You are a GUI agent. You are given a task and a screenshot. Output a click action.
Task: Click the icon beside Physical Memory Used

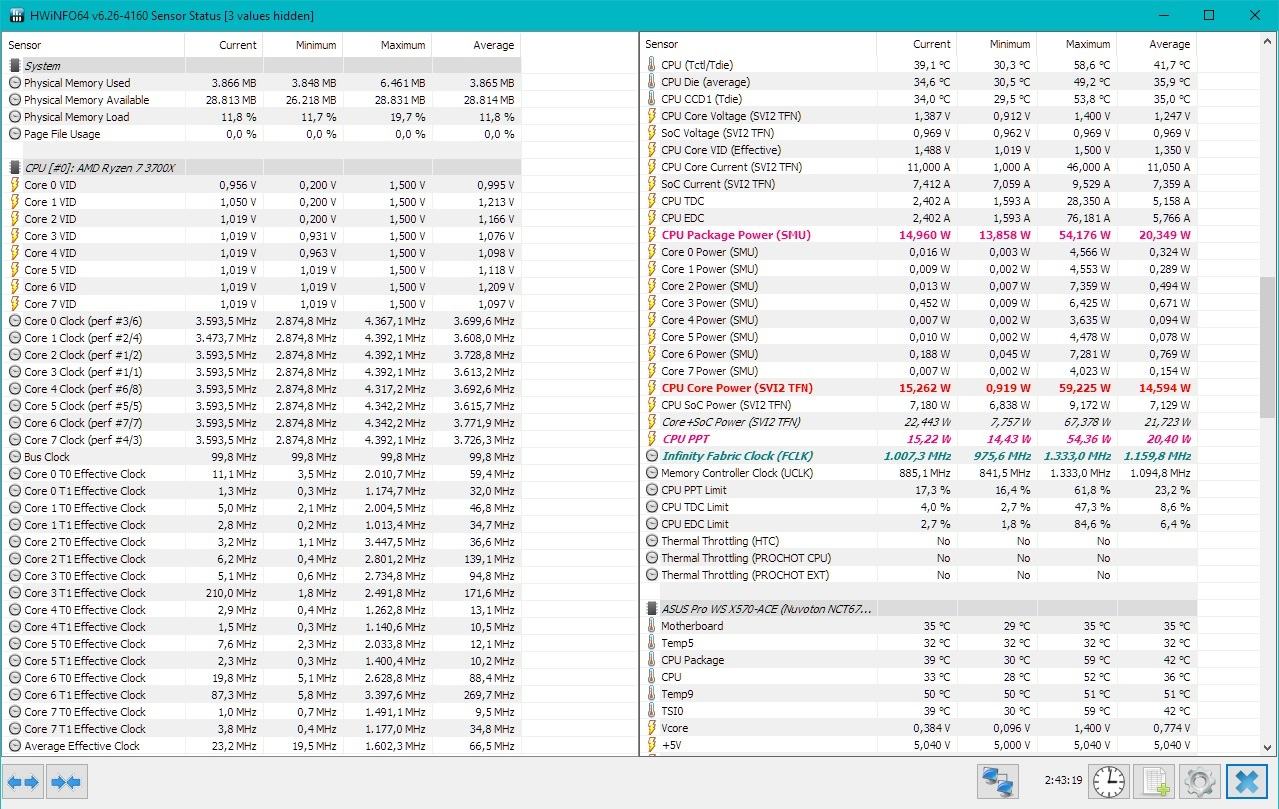15,83
